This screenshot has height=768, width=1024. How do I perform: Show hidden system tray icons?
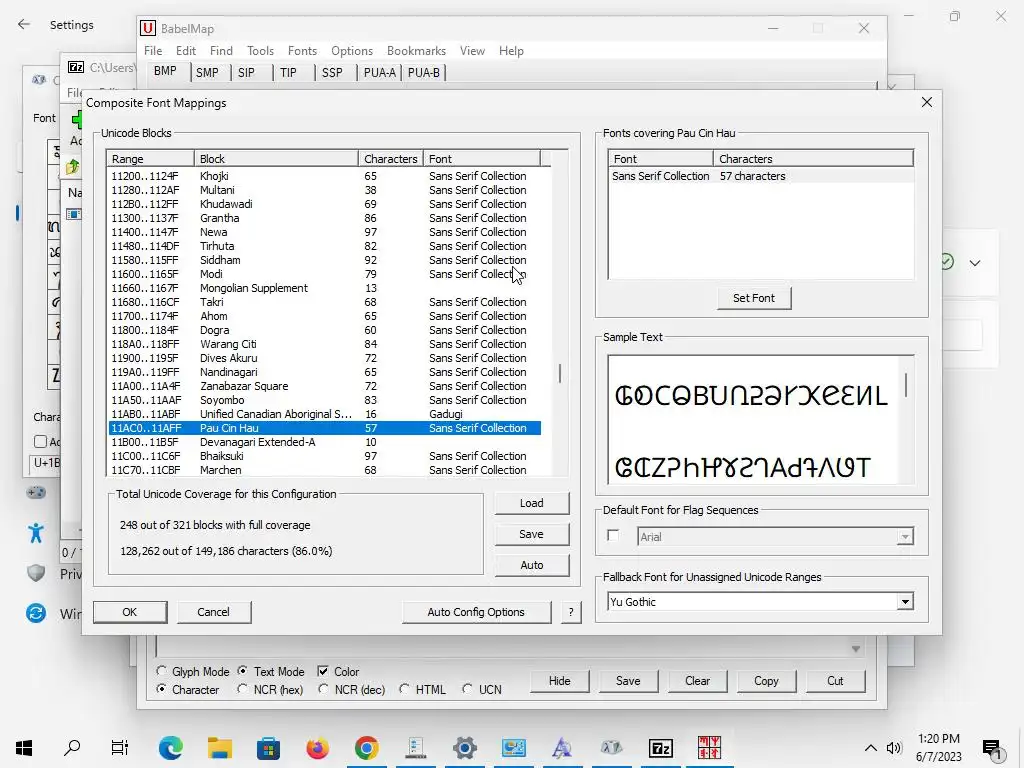(871, 748)
